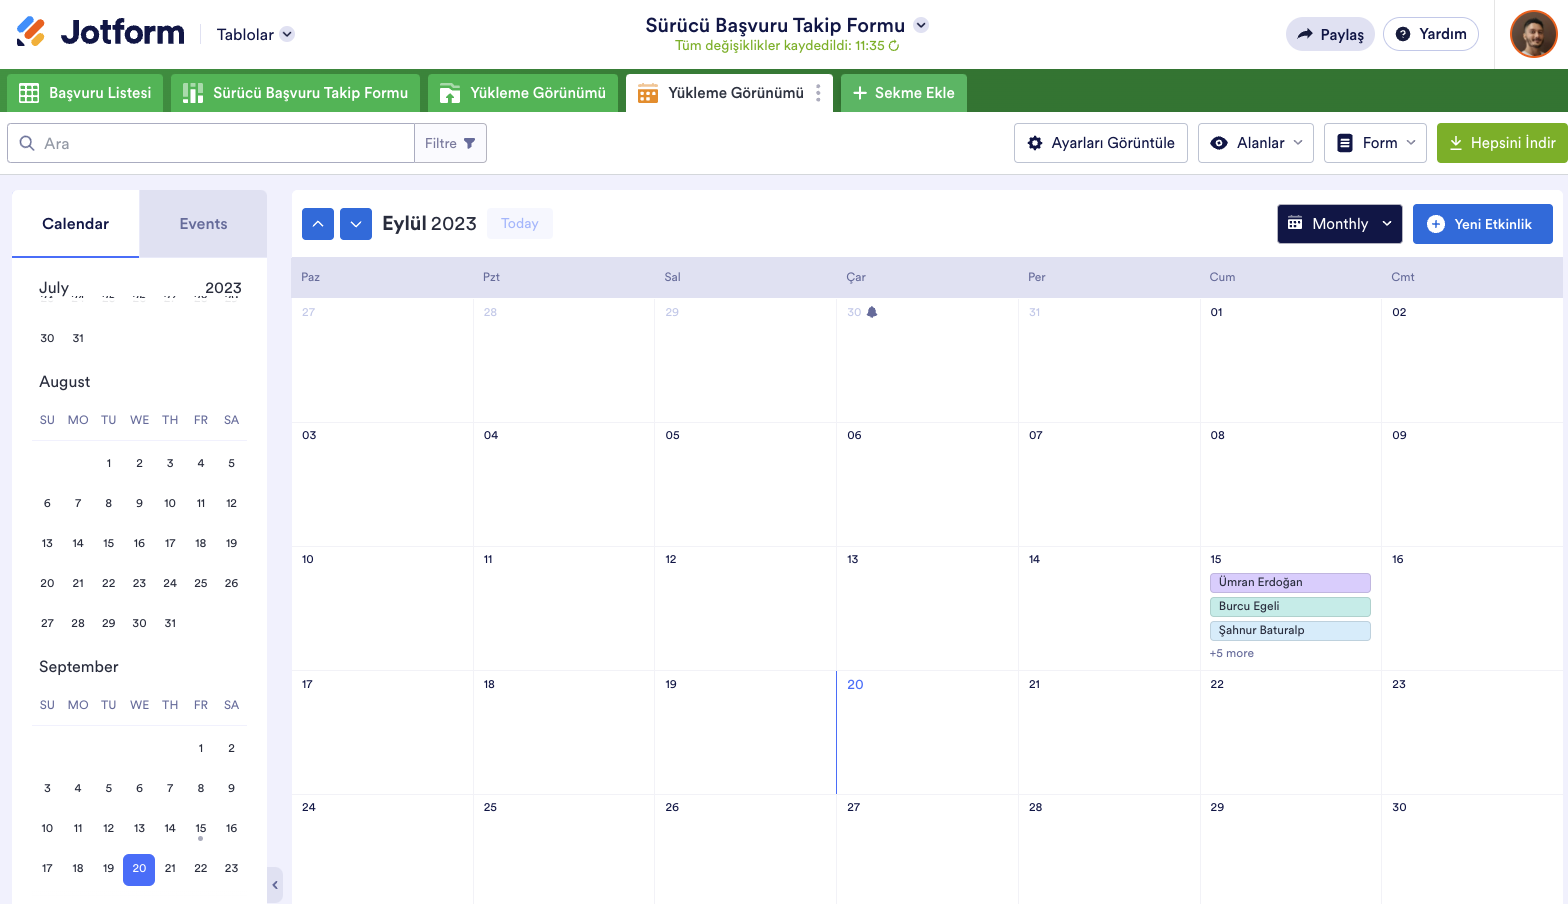Show the +5 more events link
Viewport: 1568px width, 904px height.
point(1231,653)
